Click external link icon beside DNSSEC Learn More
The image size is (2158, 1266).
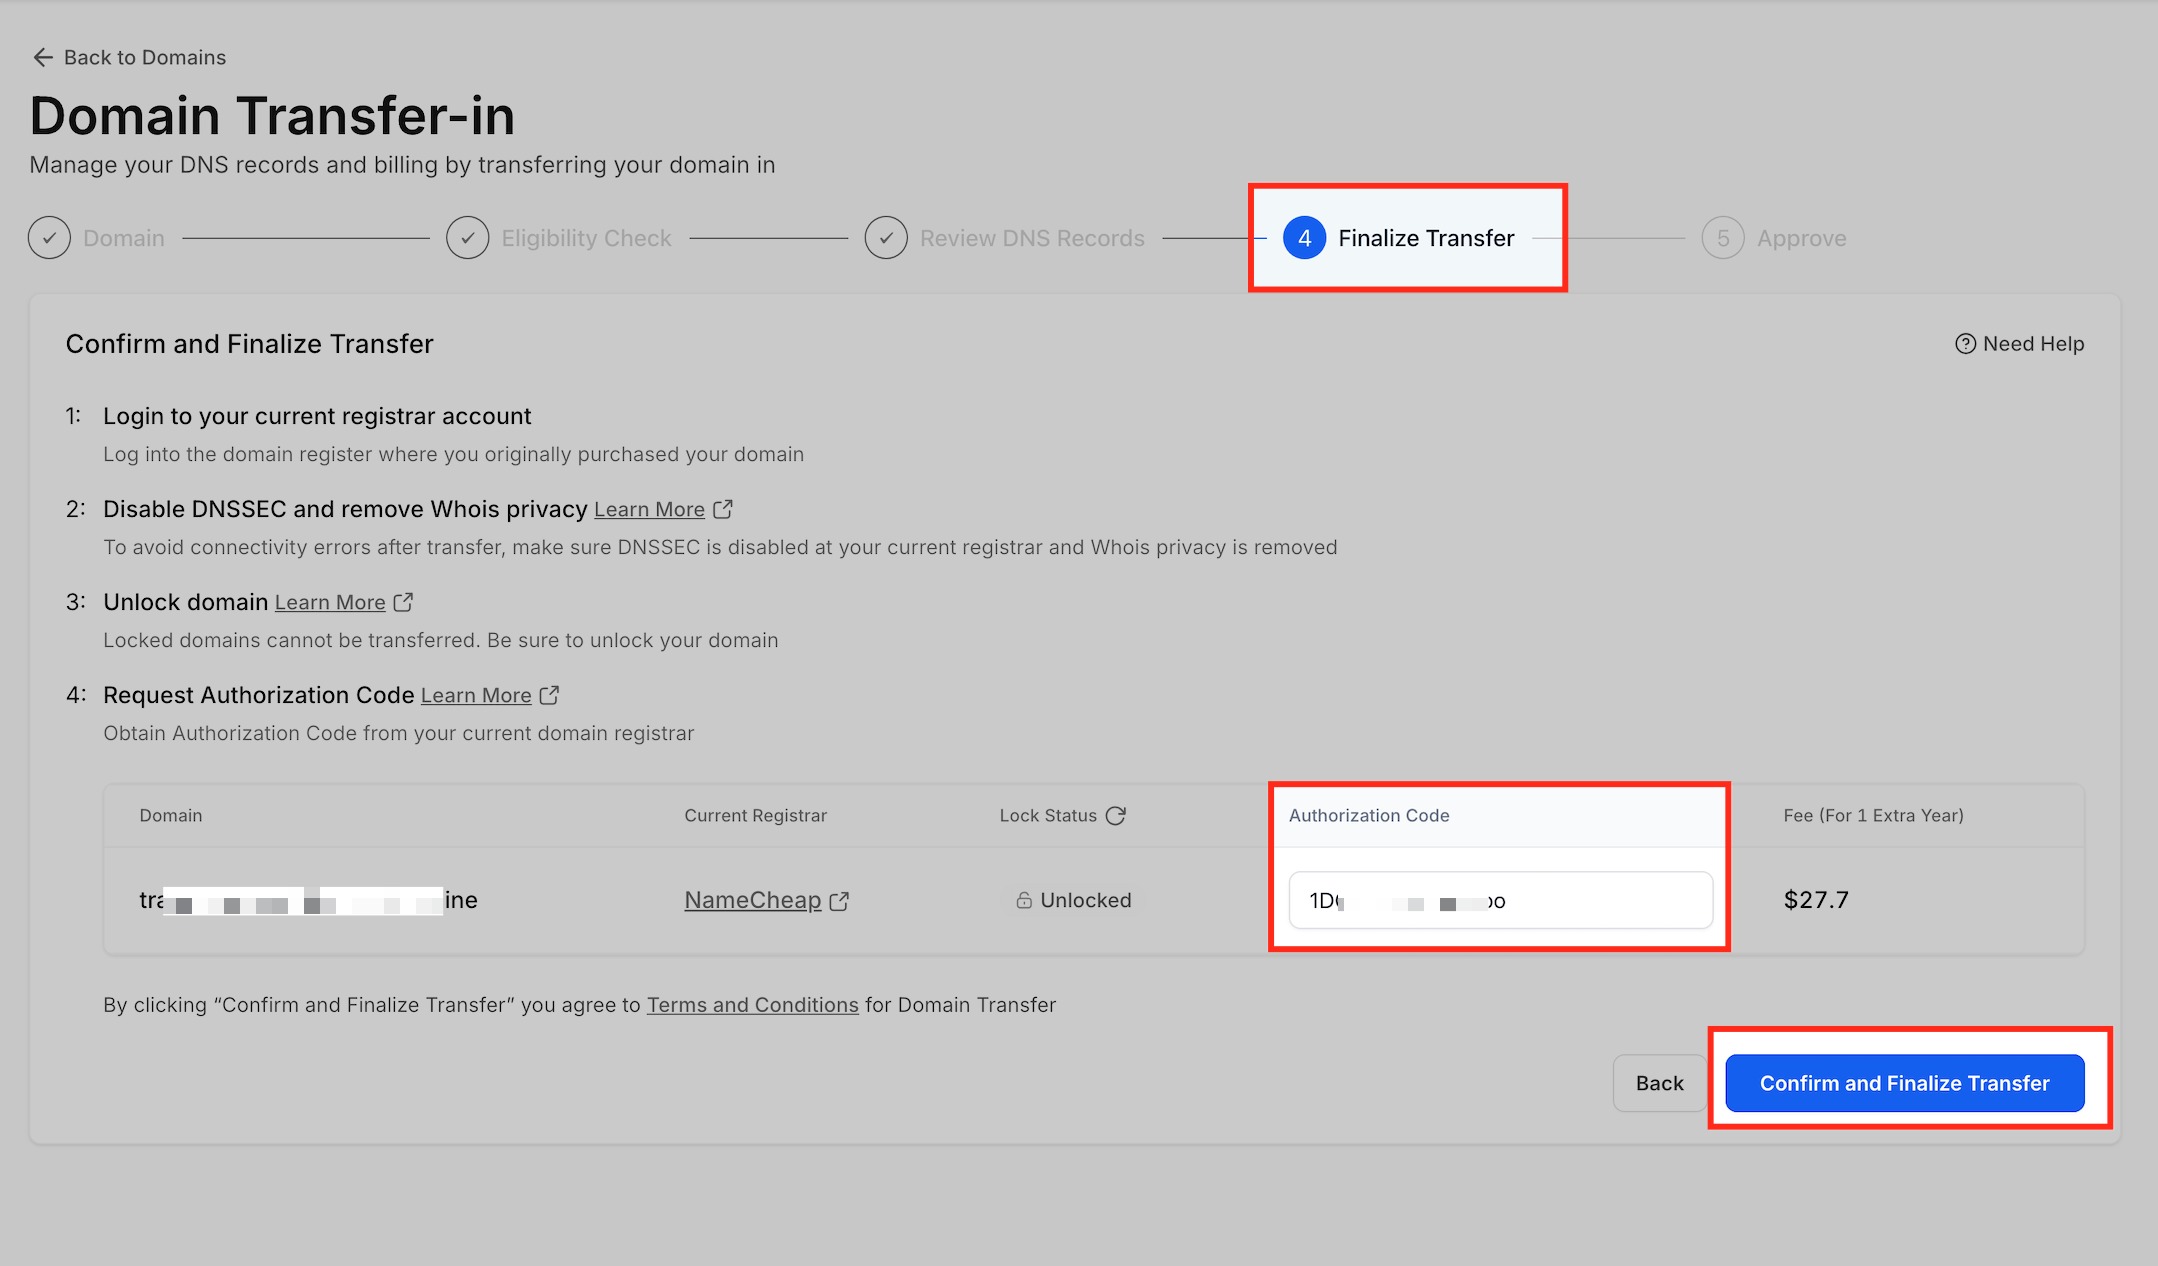click(x=723, y=509)
